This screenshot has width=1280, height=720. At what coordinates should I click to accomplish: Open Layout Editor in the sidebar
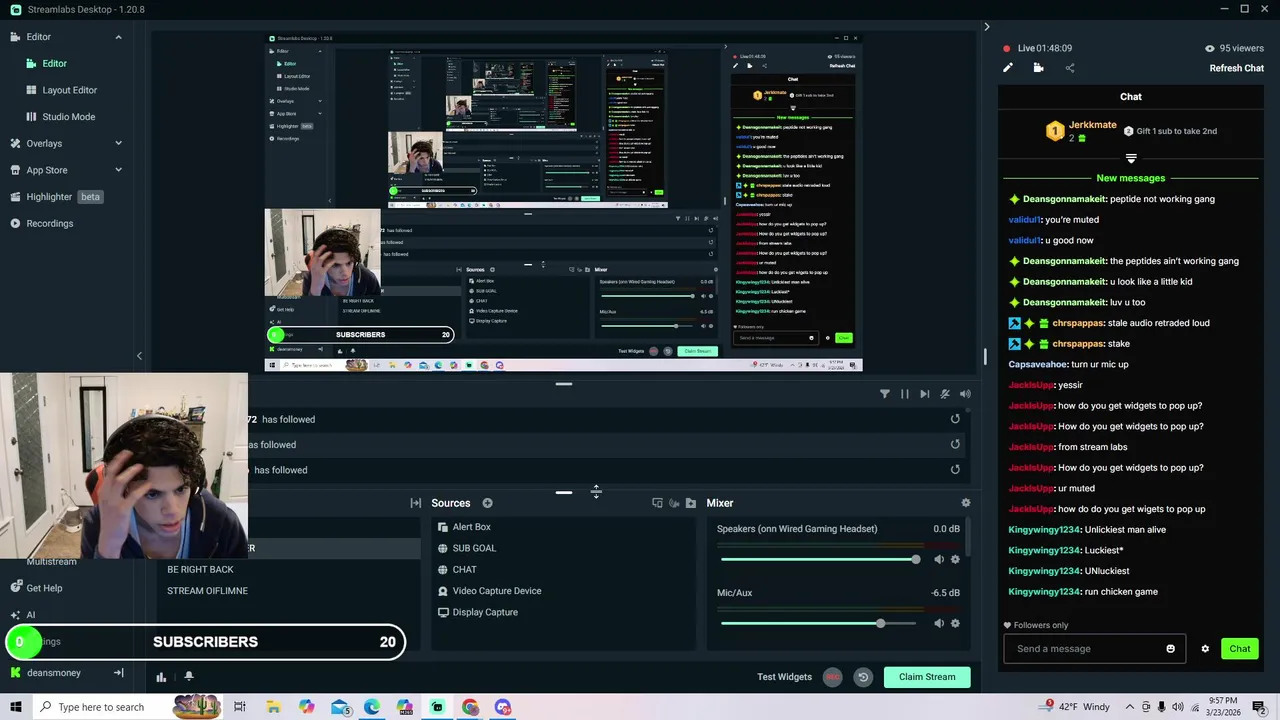[x=69, y=90]
